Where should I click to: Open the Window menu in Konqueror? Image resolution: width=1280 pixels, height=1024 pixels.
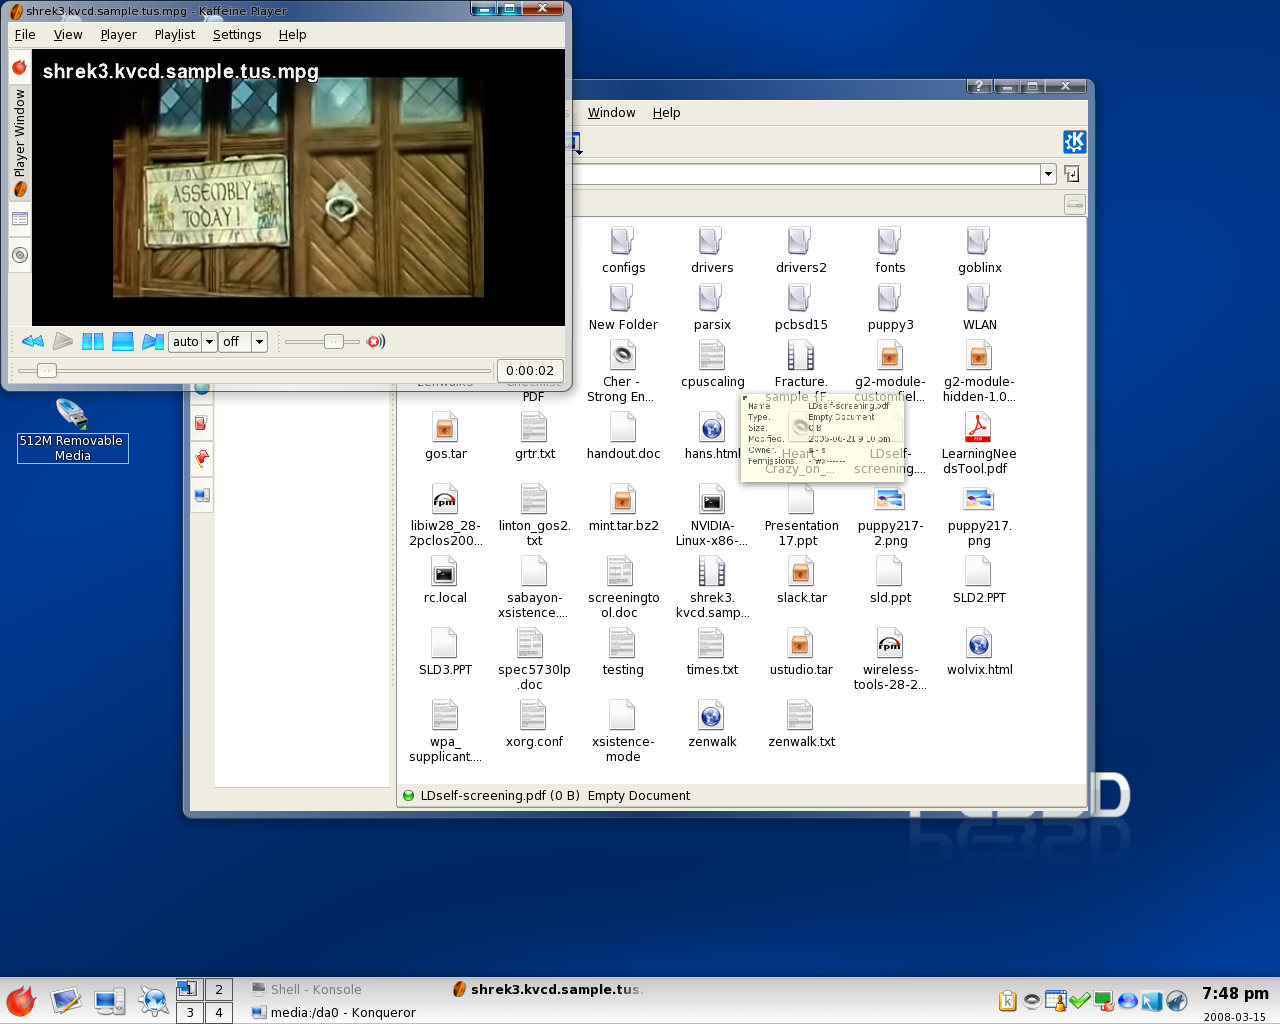(611, 113)
